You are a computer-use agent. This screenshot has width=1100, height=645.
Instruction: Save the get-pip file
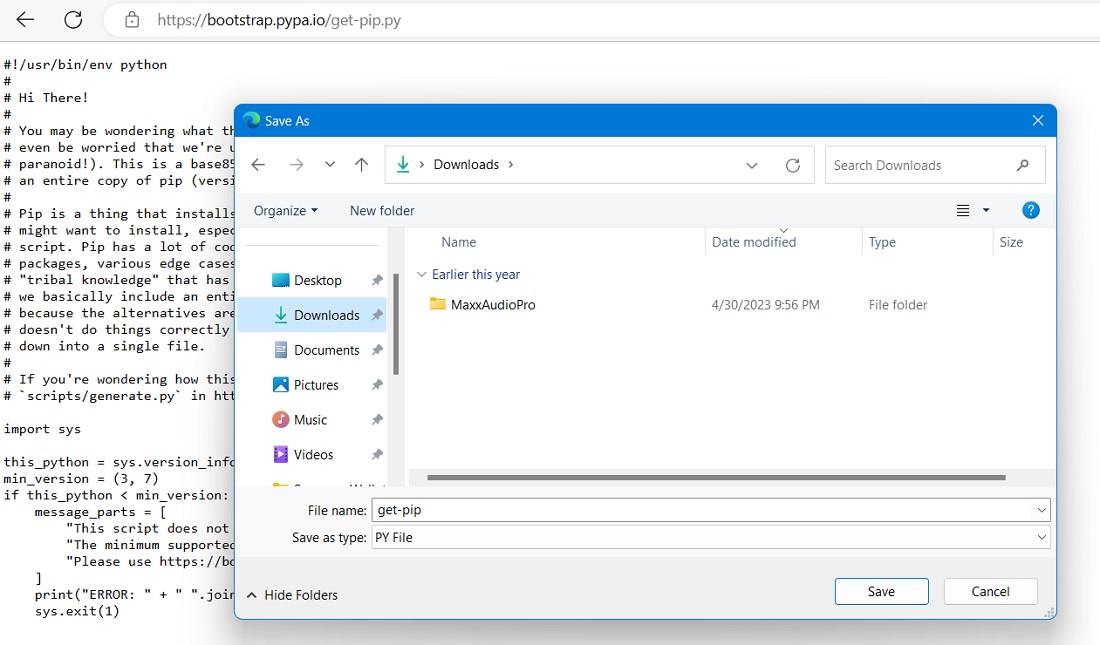(x=881, y=591)
